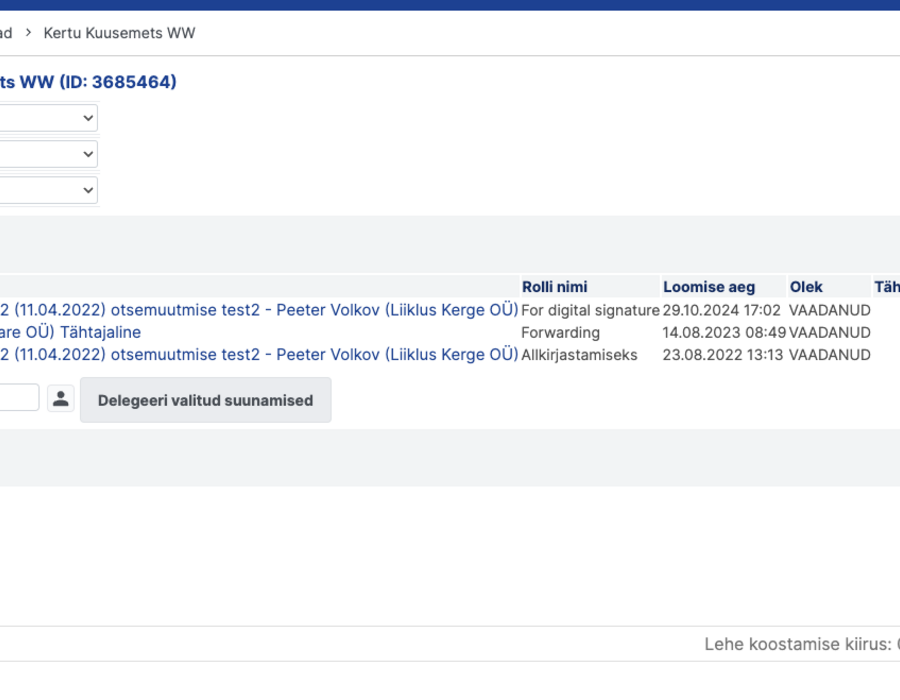Click the Olek column header

tap(806, 287)
